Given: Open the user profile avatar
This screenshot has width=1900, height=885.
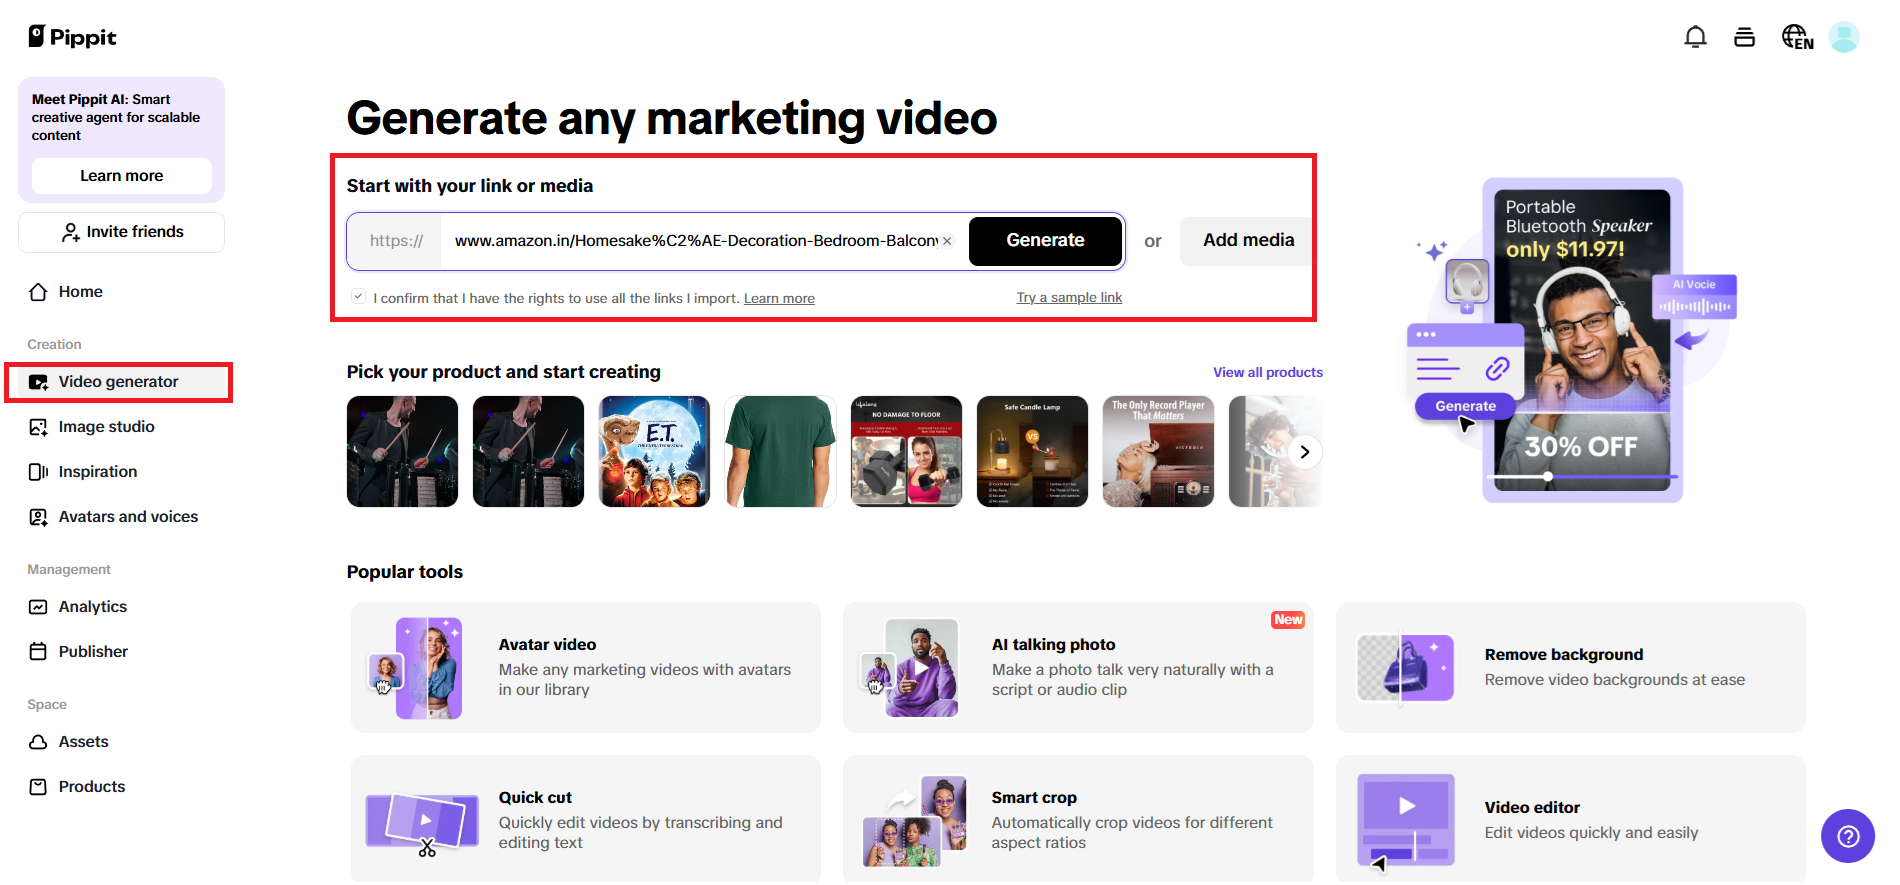Looking at the screenshot, I should pos(1843,37).
